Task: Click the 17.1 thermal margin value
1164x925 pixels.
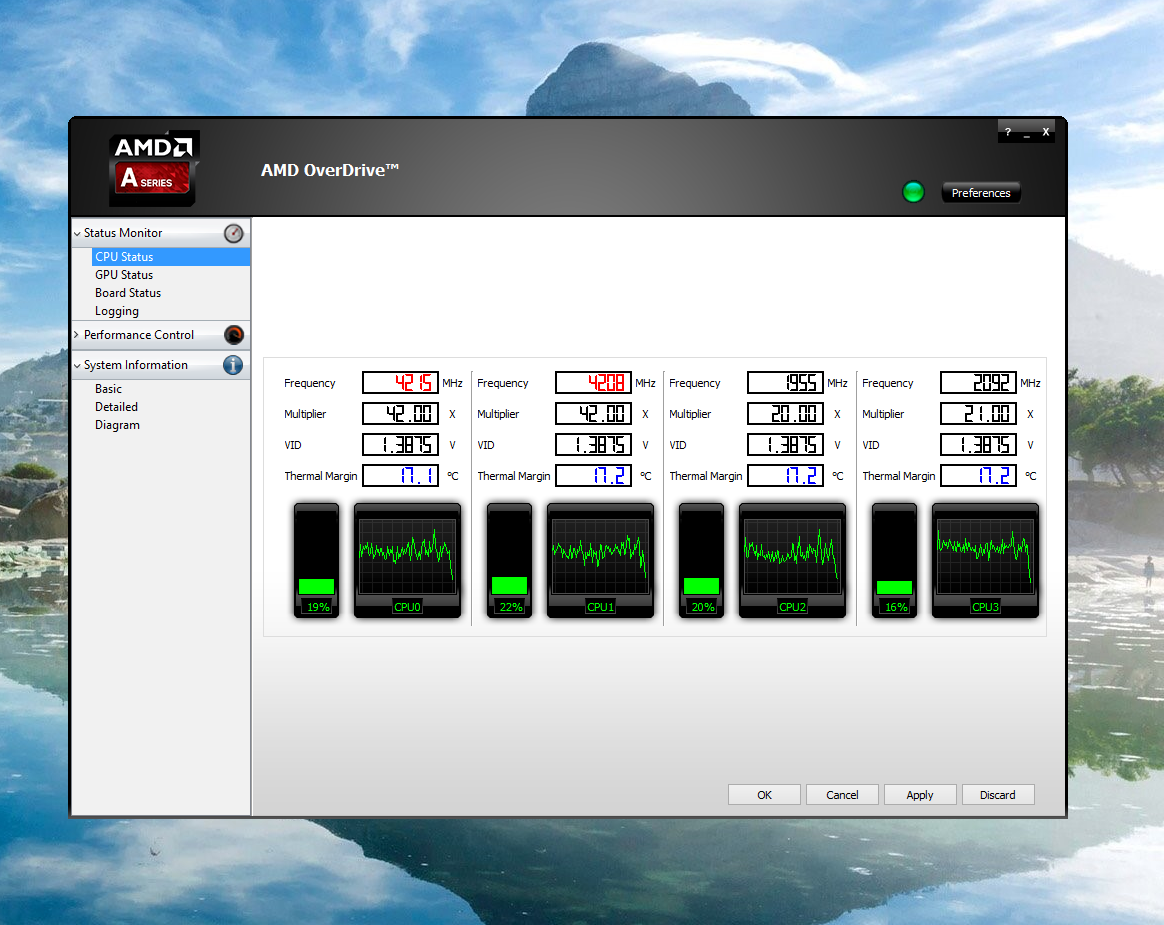Action: (400, 475)
